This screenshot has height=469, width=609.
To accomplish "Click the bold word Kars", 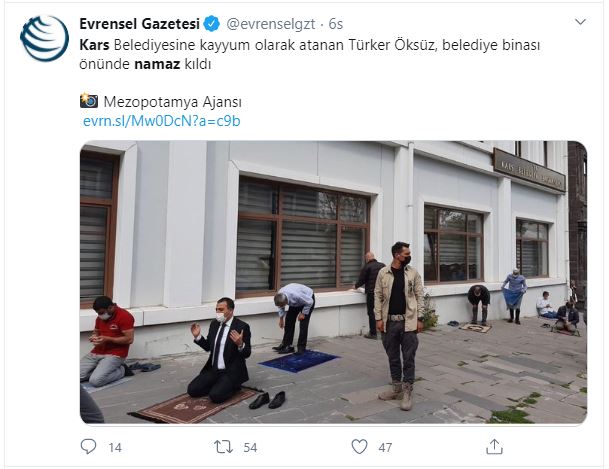I will 94,45.
